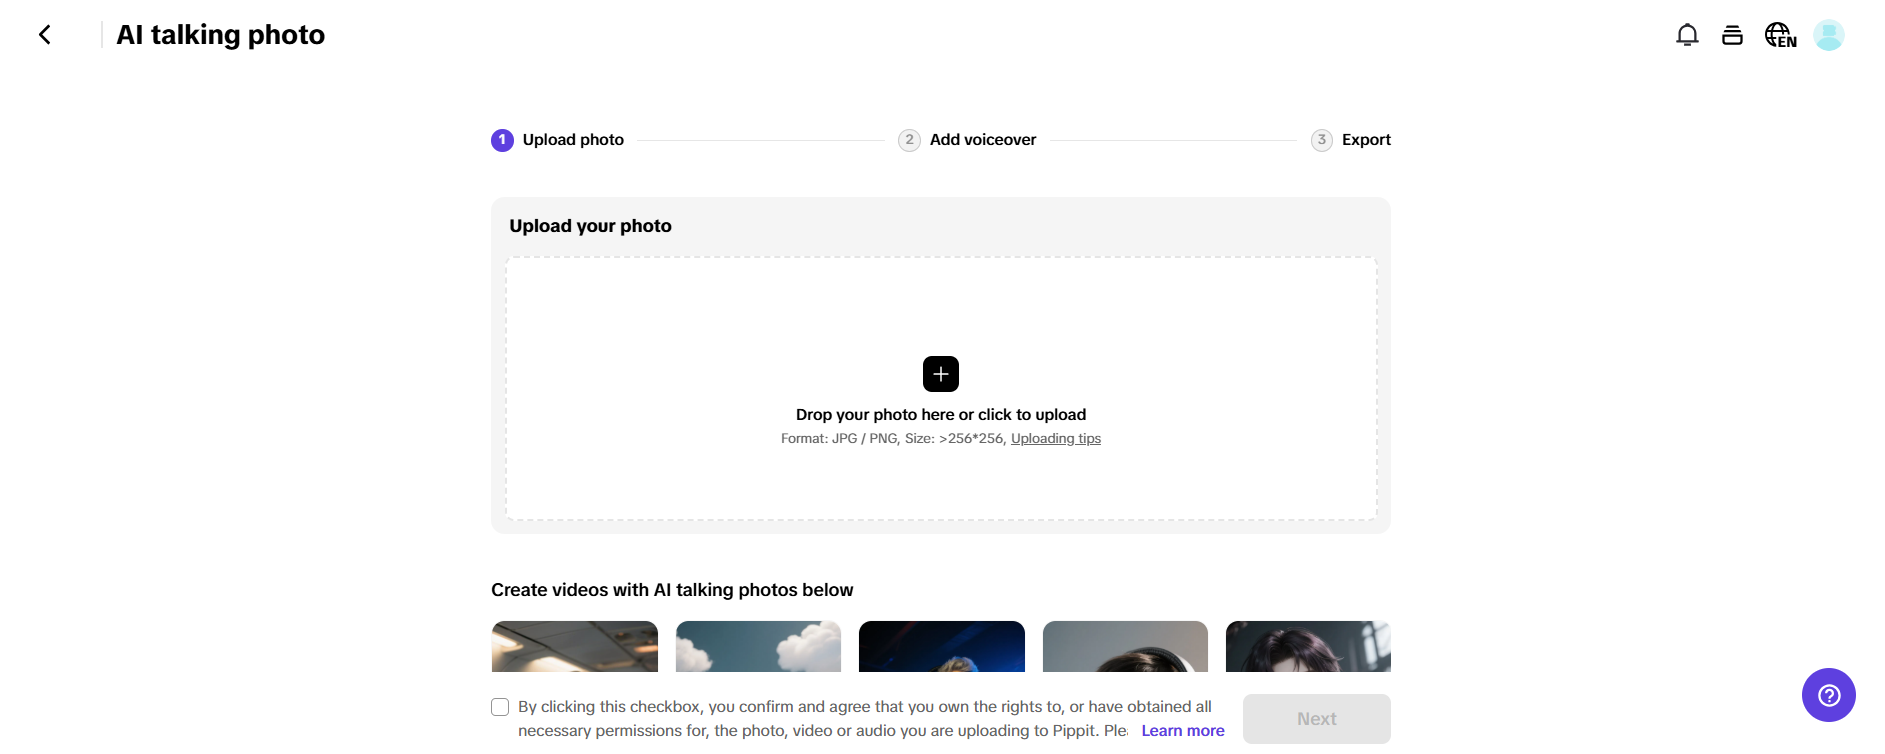Select step 1 Upload photo

tap(558, 140)
